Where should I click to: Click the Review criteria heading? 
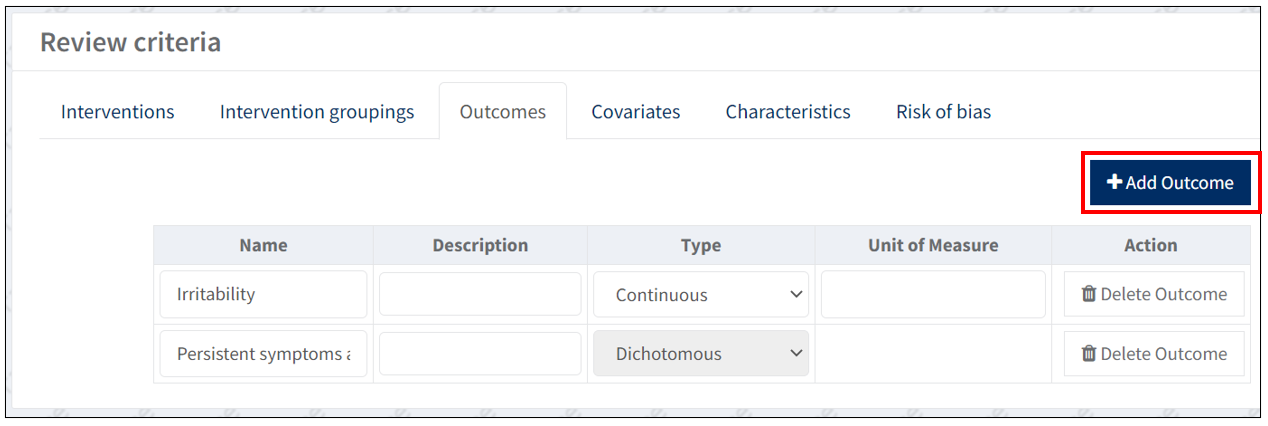[131, 43]
